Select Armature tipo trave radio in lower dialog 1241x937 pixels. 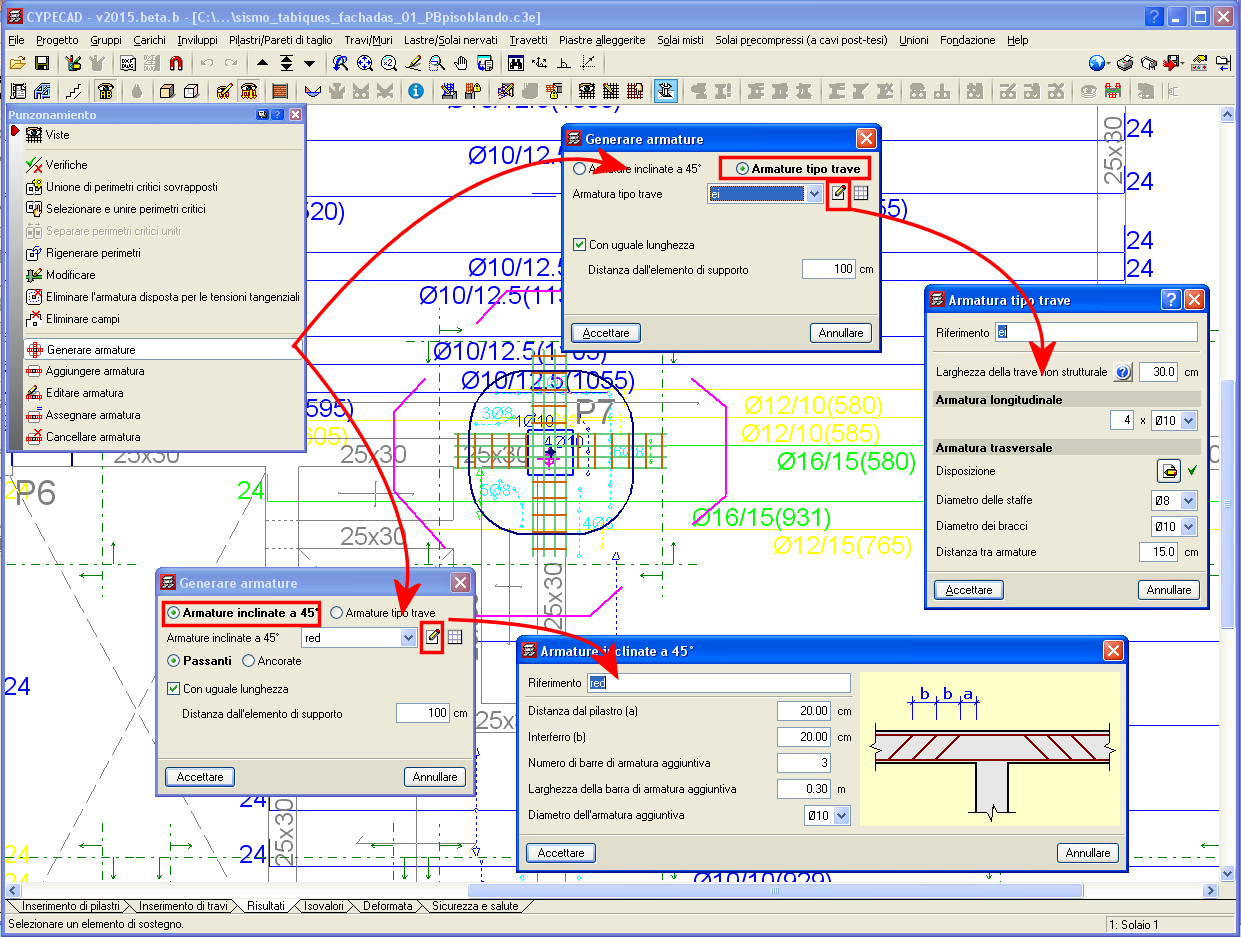(x=337, y=613)
